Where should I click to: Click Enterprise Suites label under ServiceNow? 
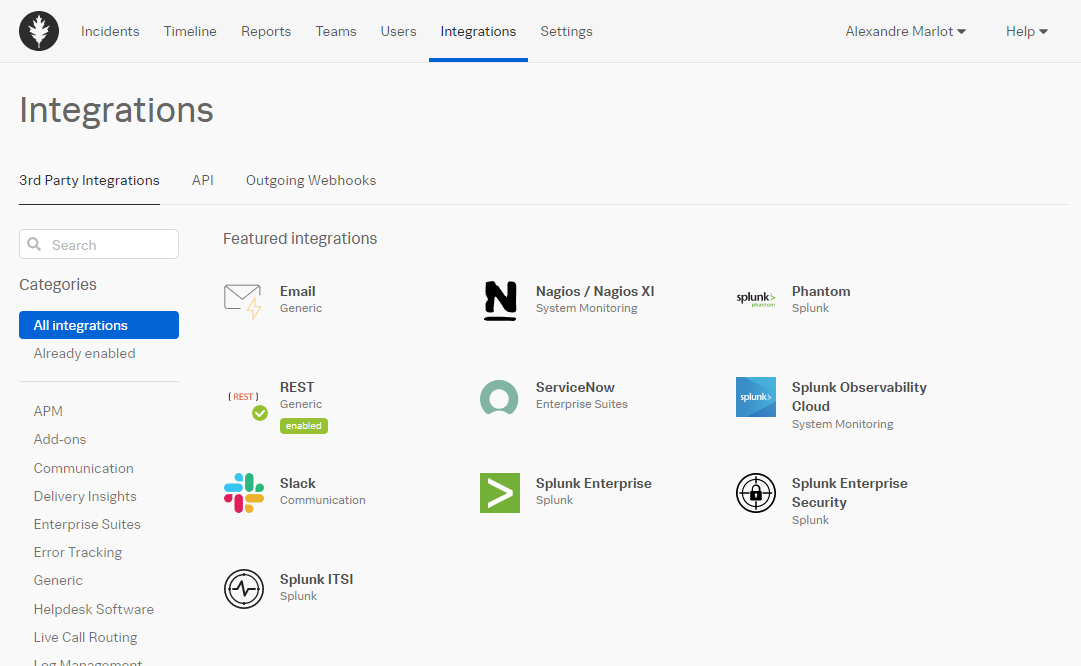(581, 404)
